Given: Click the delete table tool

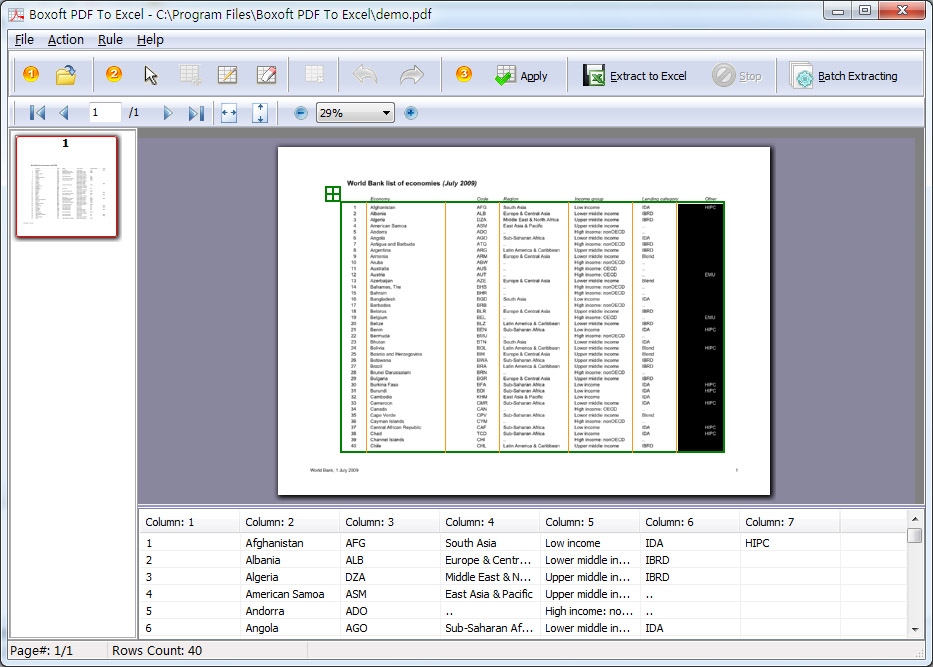Looking at the screenshot, I should [314, 75].
